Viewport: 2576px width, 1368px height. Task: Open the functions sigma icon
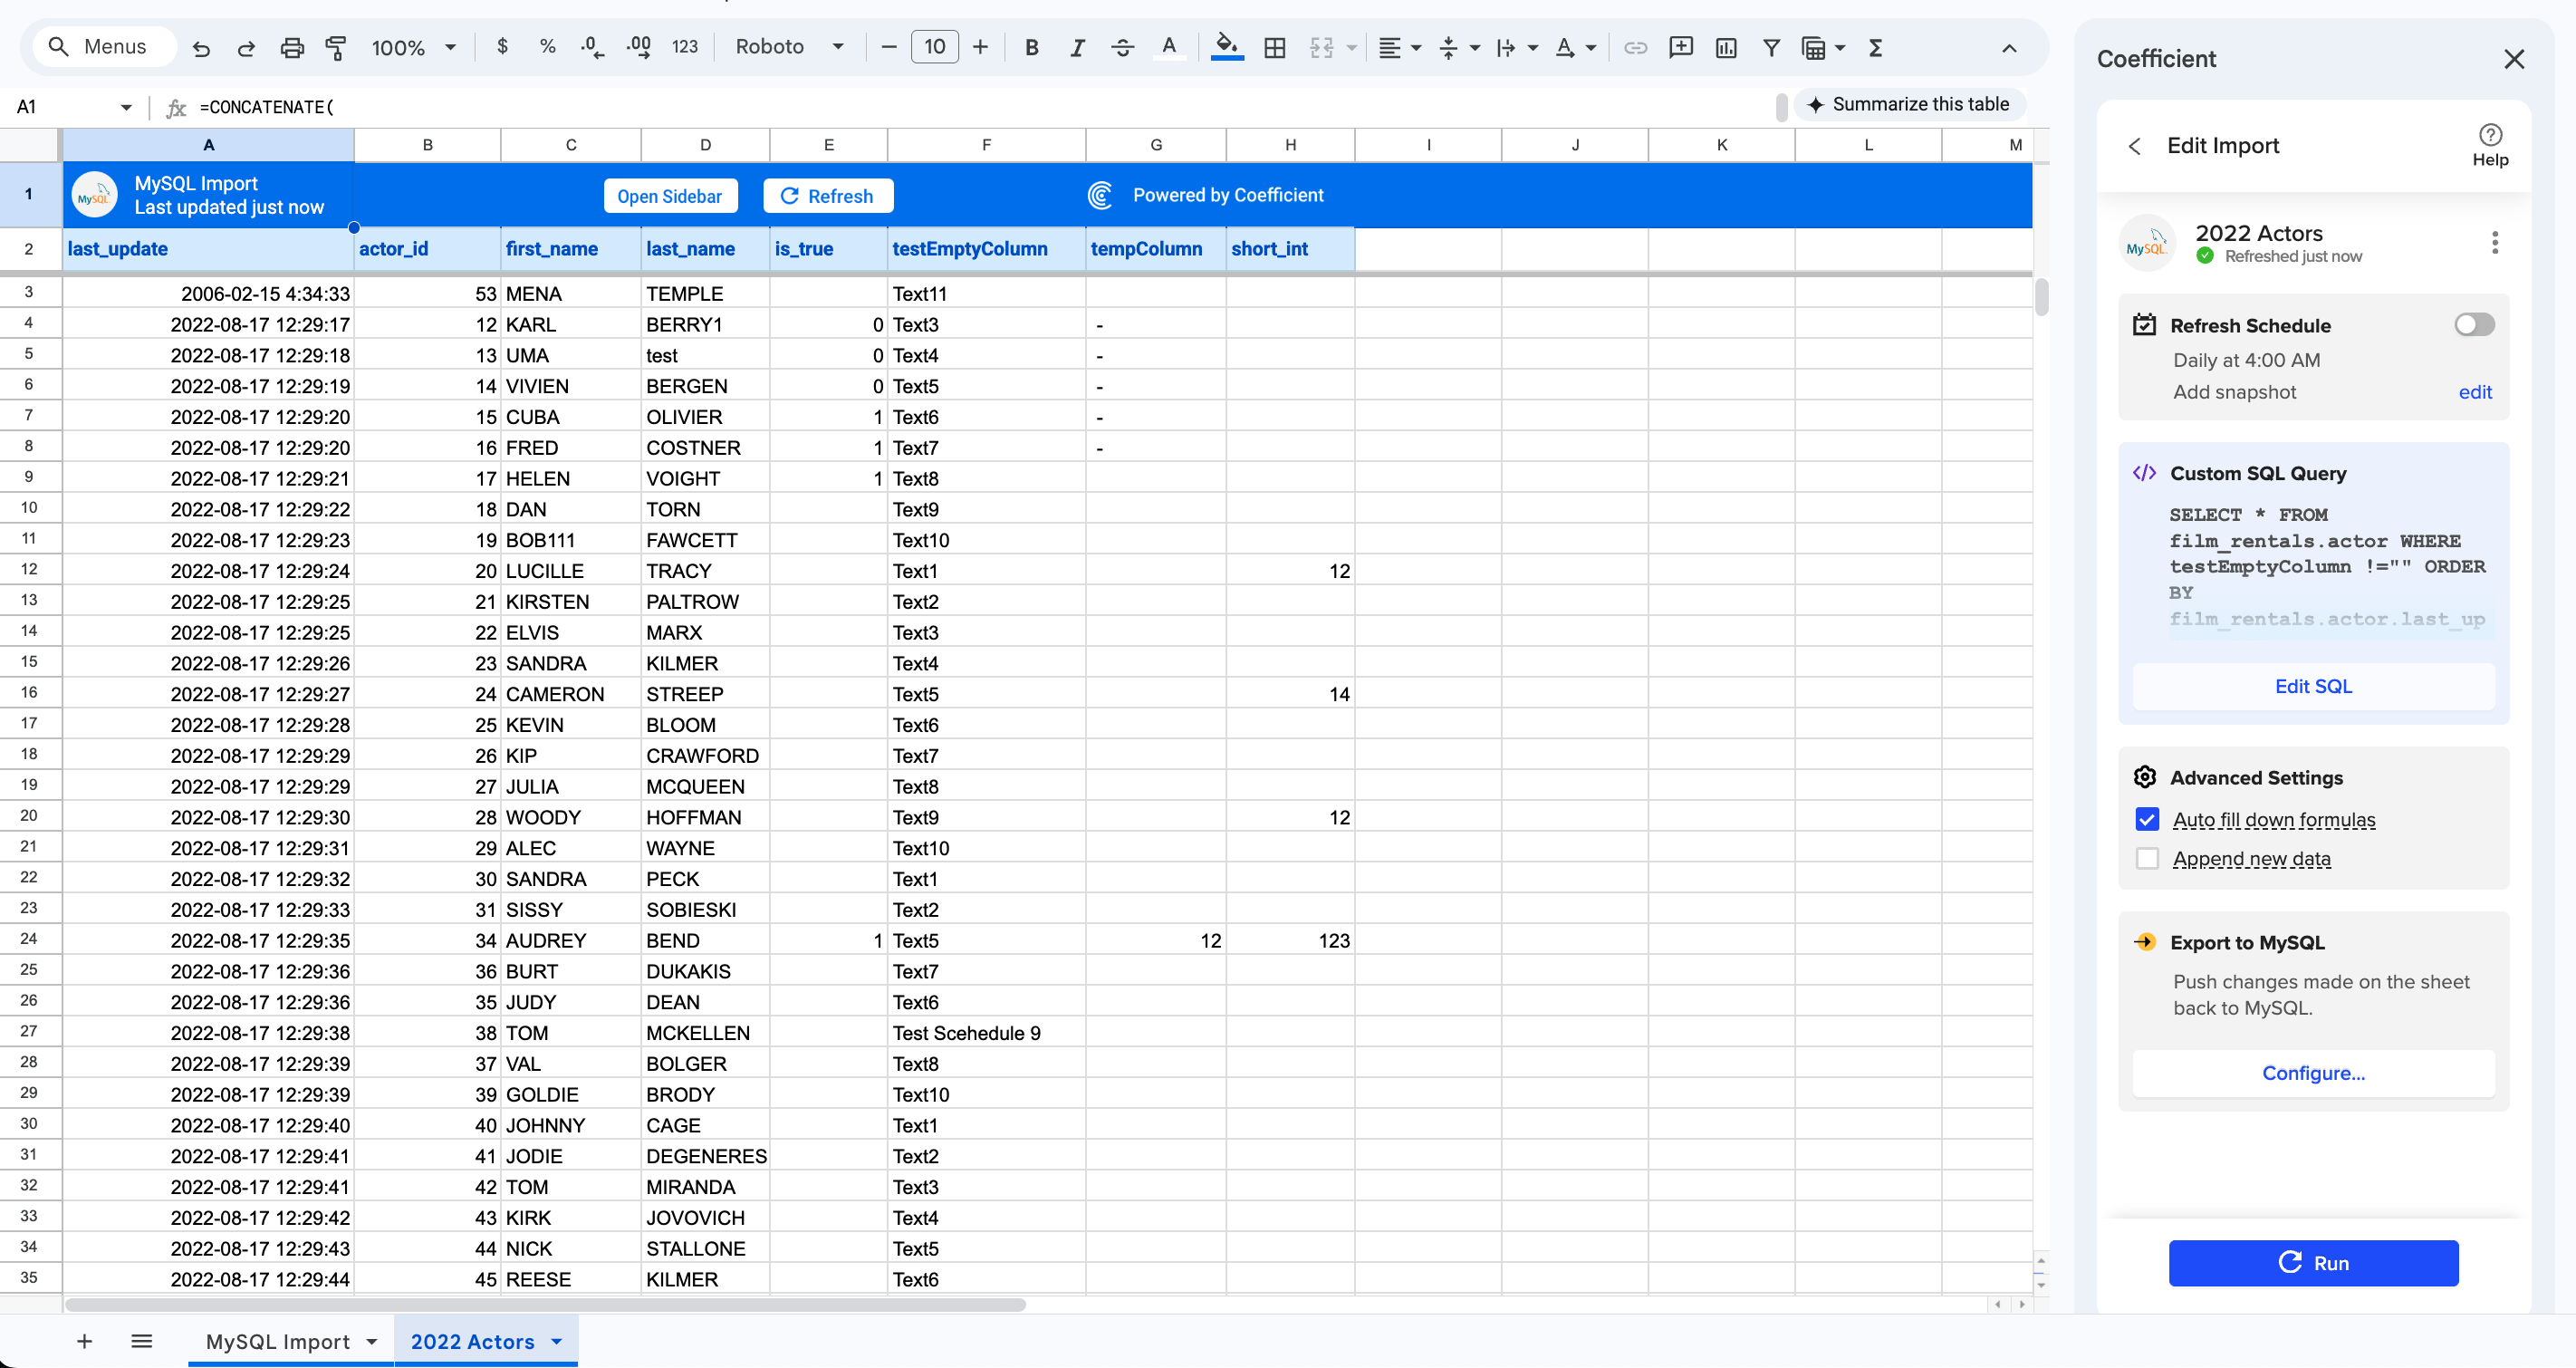1875,47
